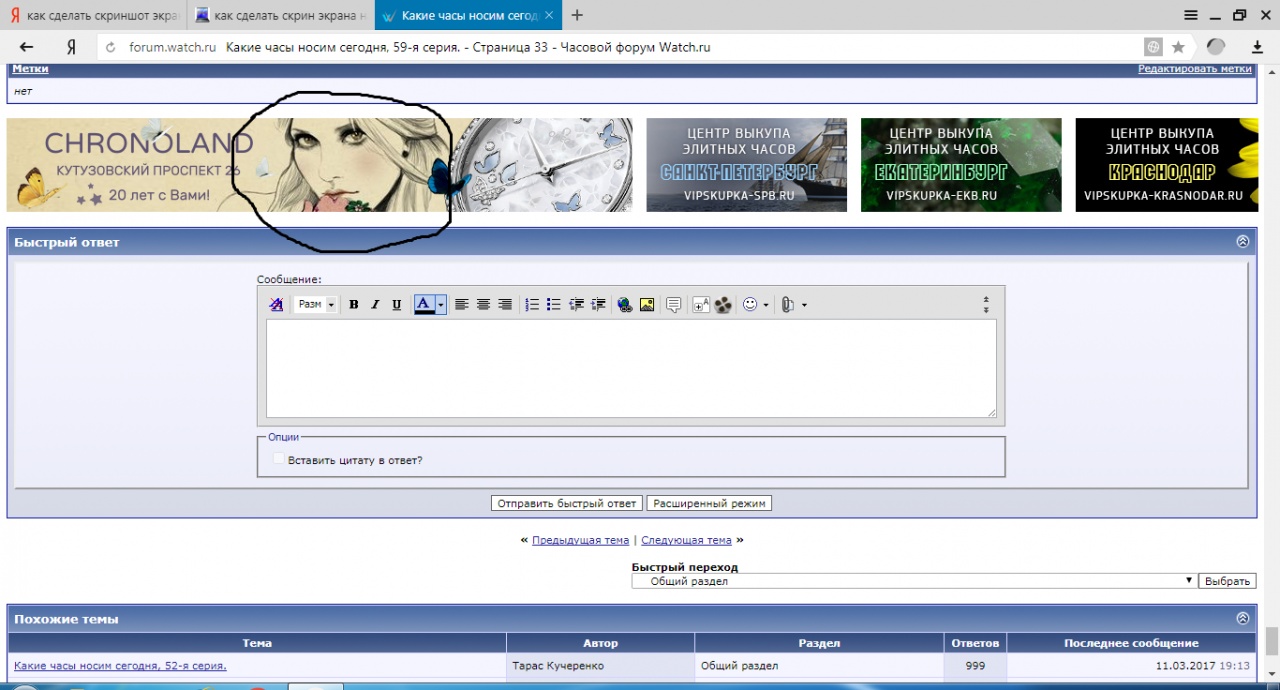Insert an image into the message
1280x690 pixels.
[x=647, y=305]
